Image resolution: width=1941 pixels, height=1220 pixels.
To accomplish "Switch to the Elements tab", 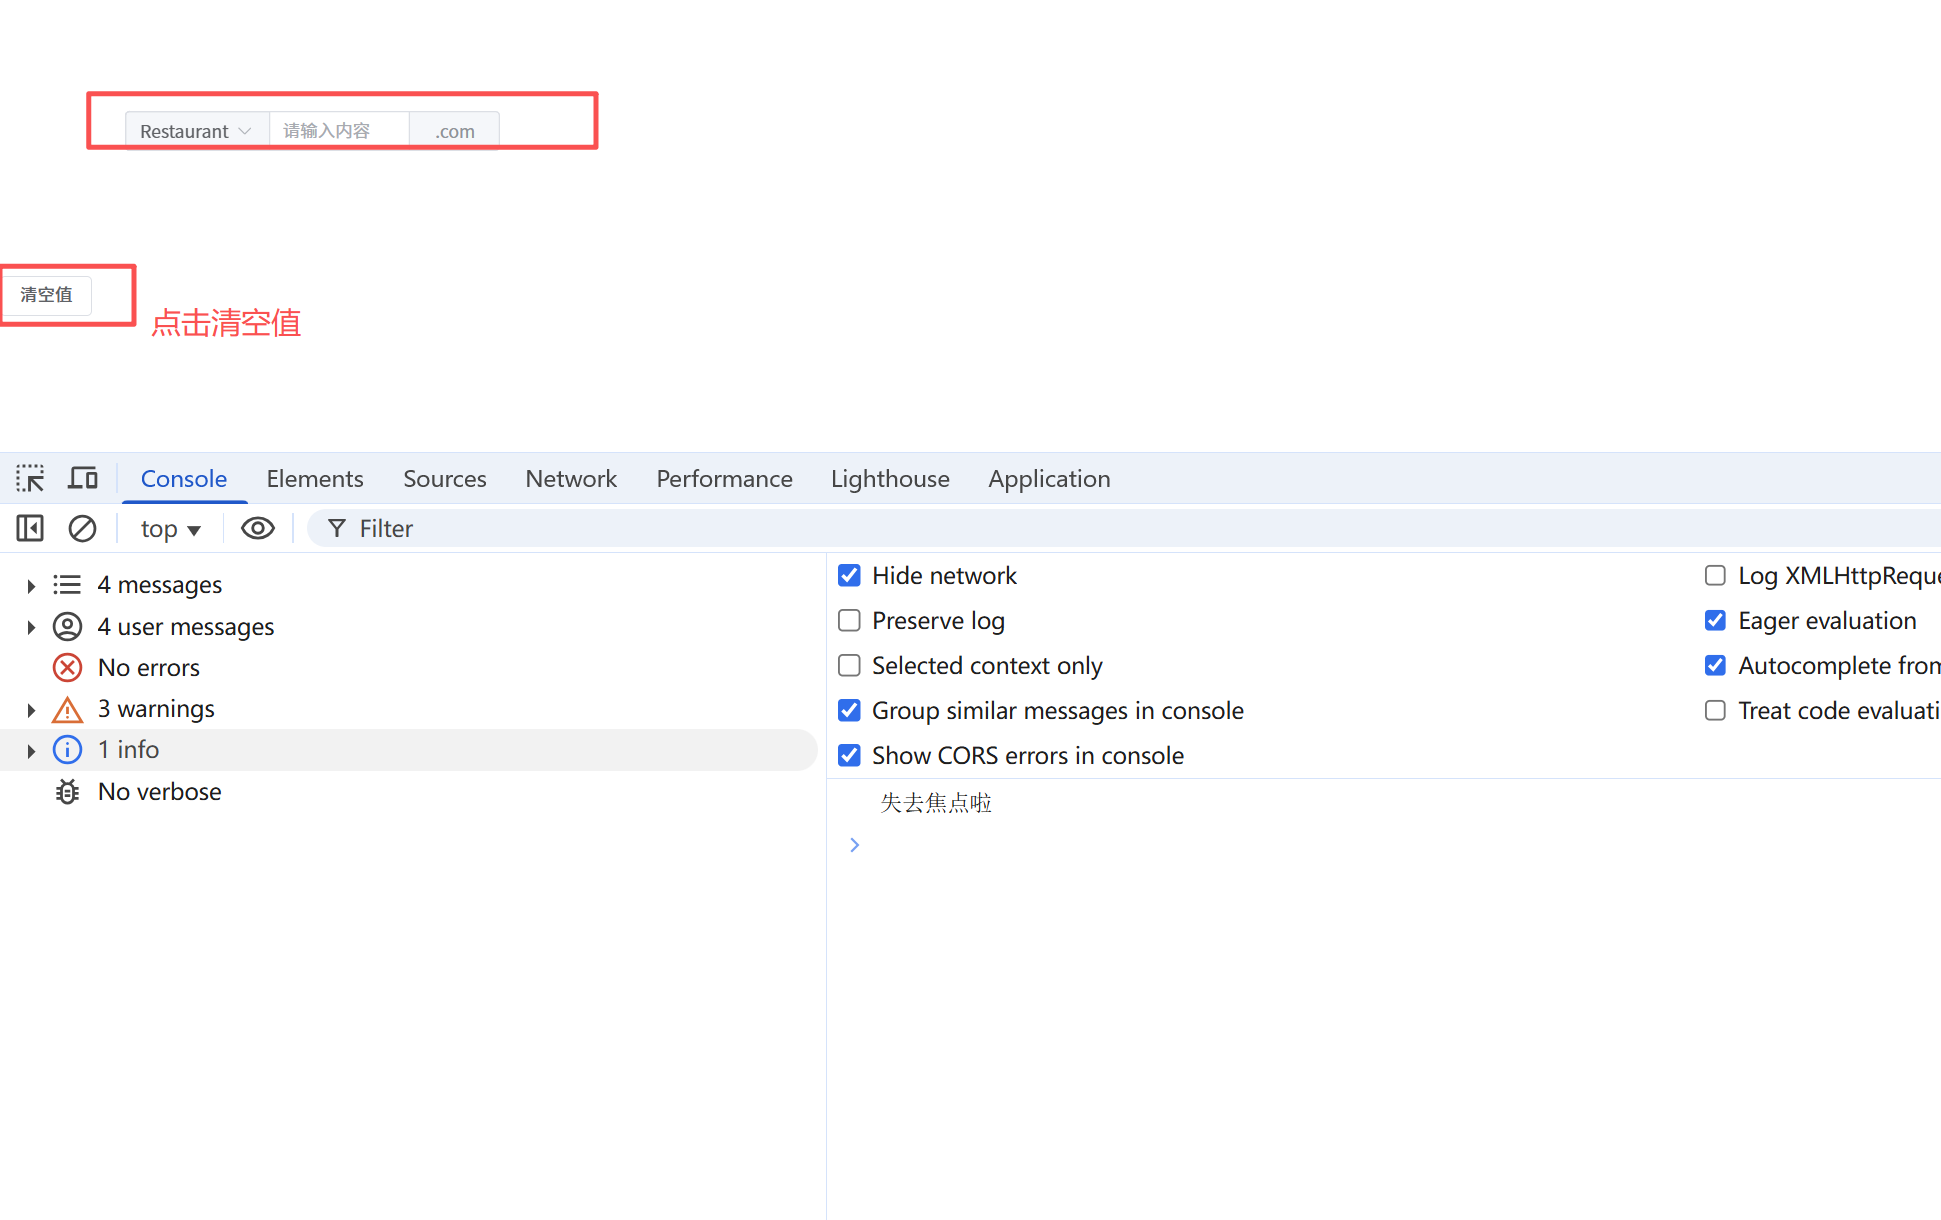I will pos(314,478).
